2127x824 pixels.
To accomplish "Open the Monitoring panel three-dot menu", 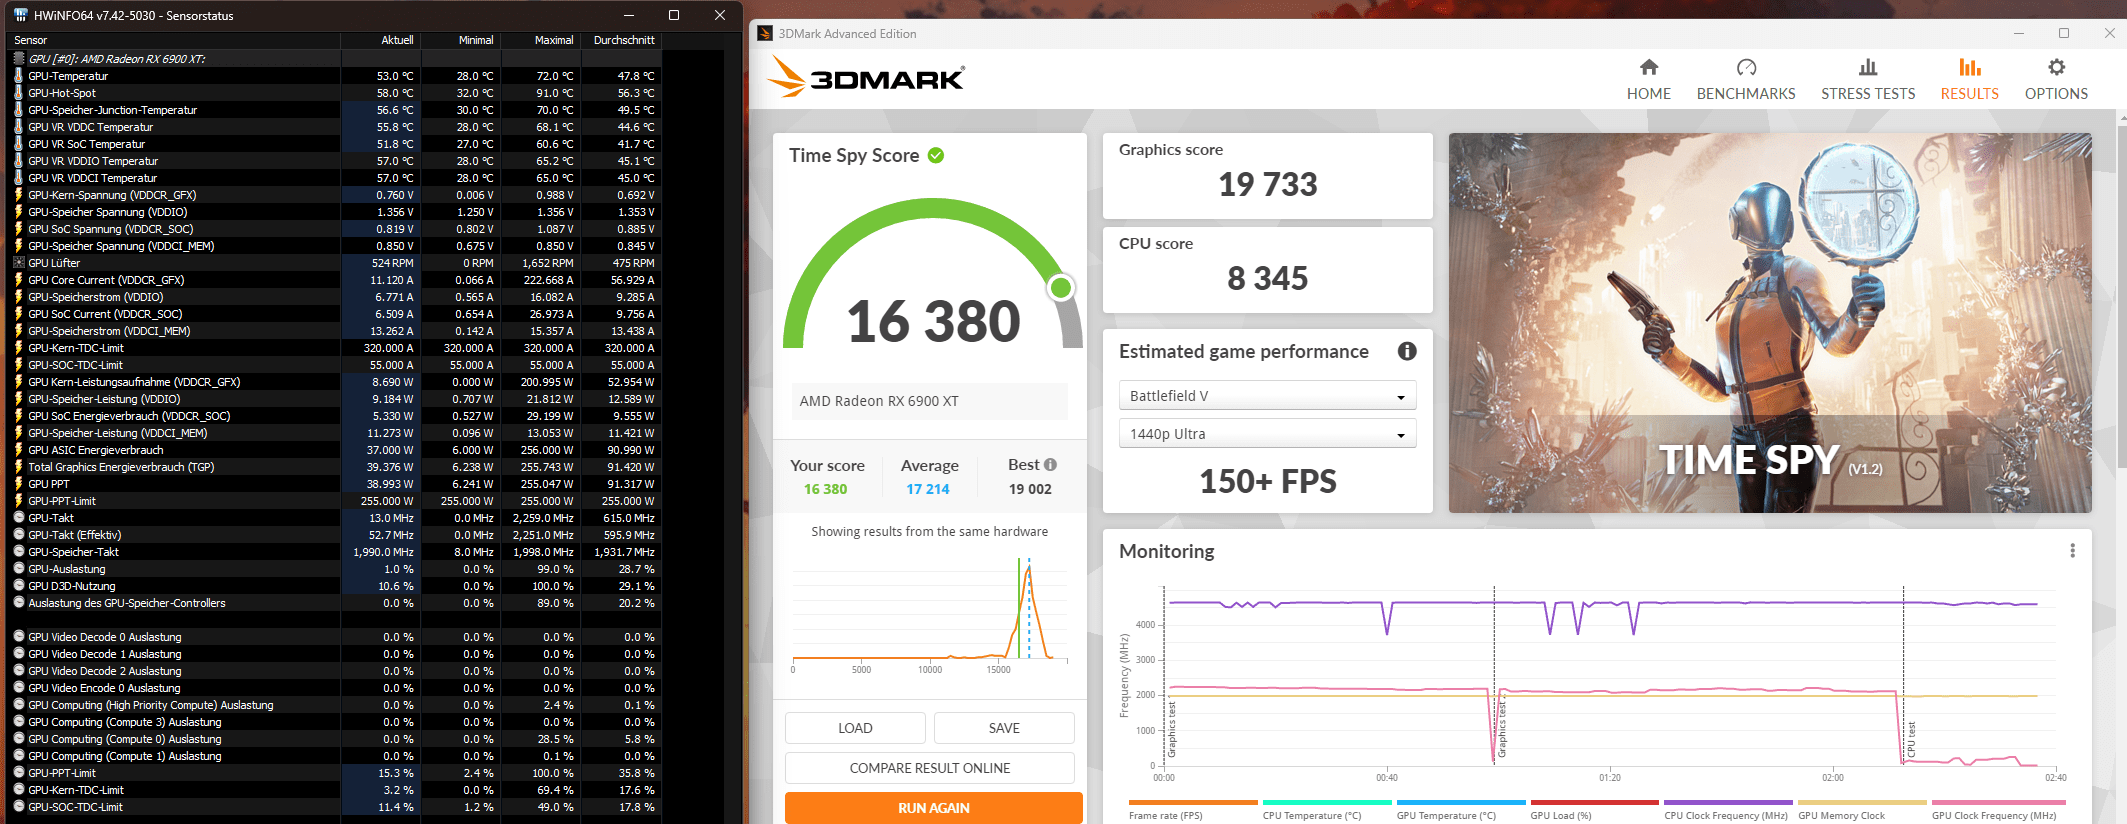I will pos(2072,551).
